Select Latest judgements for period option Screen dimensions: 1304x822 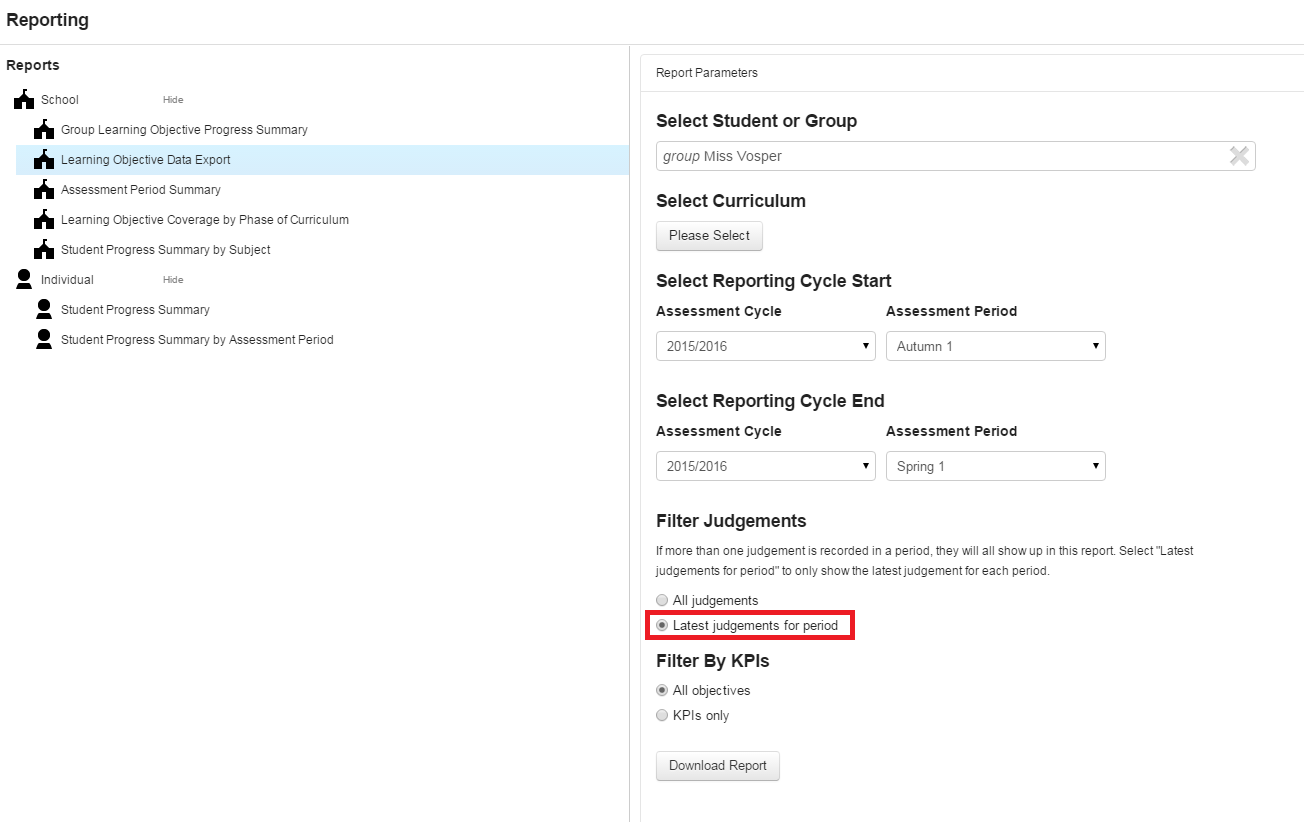tap(662, 626)
